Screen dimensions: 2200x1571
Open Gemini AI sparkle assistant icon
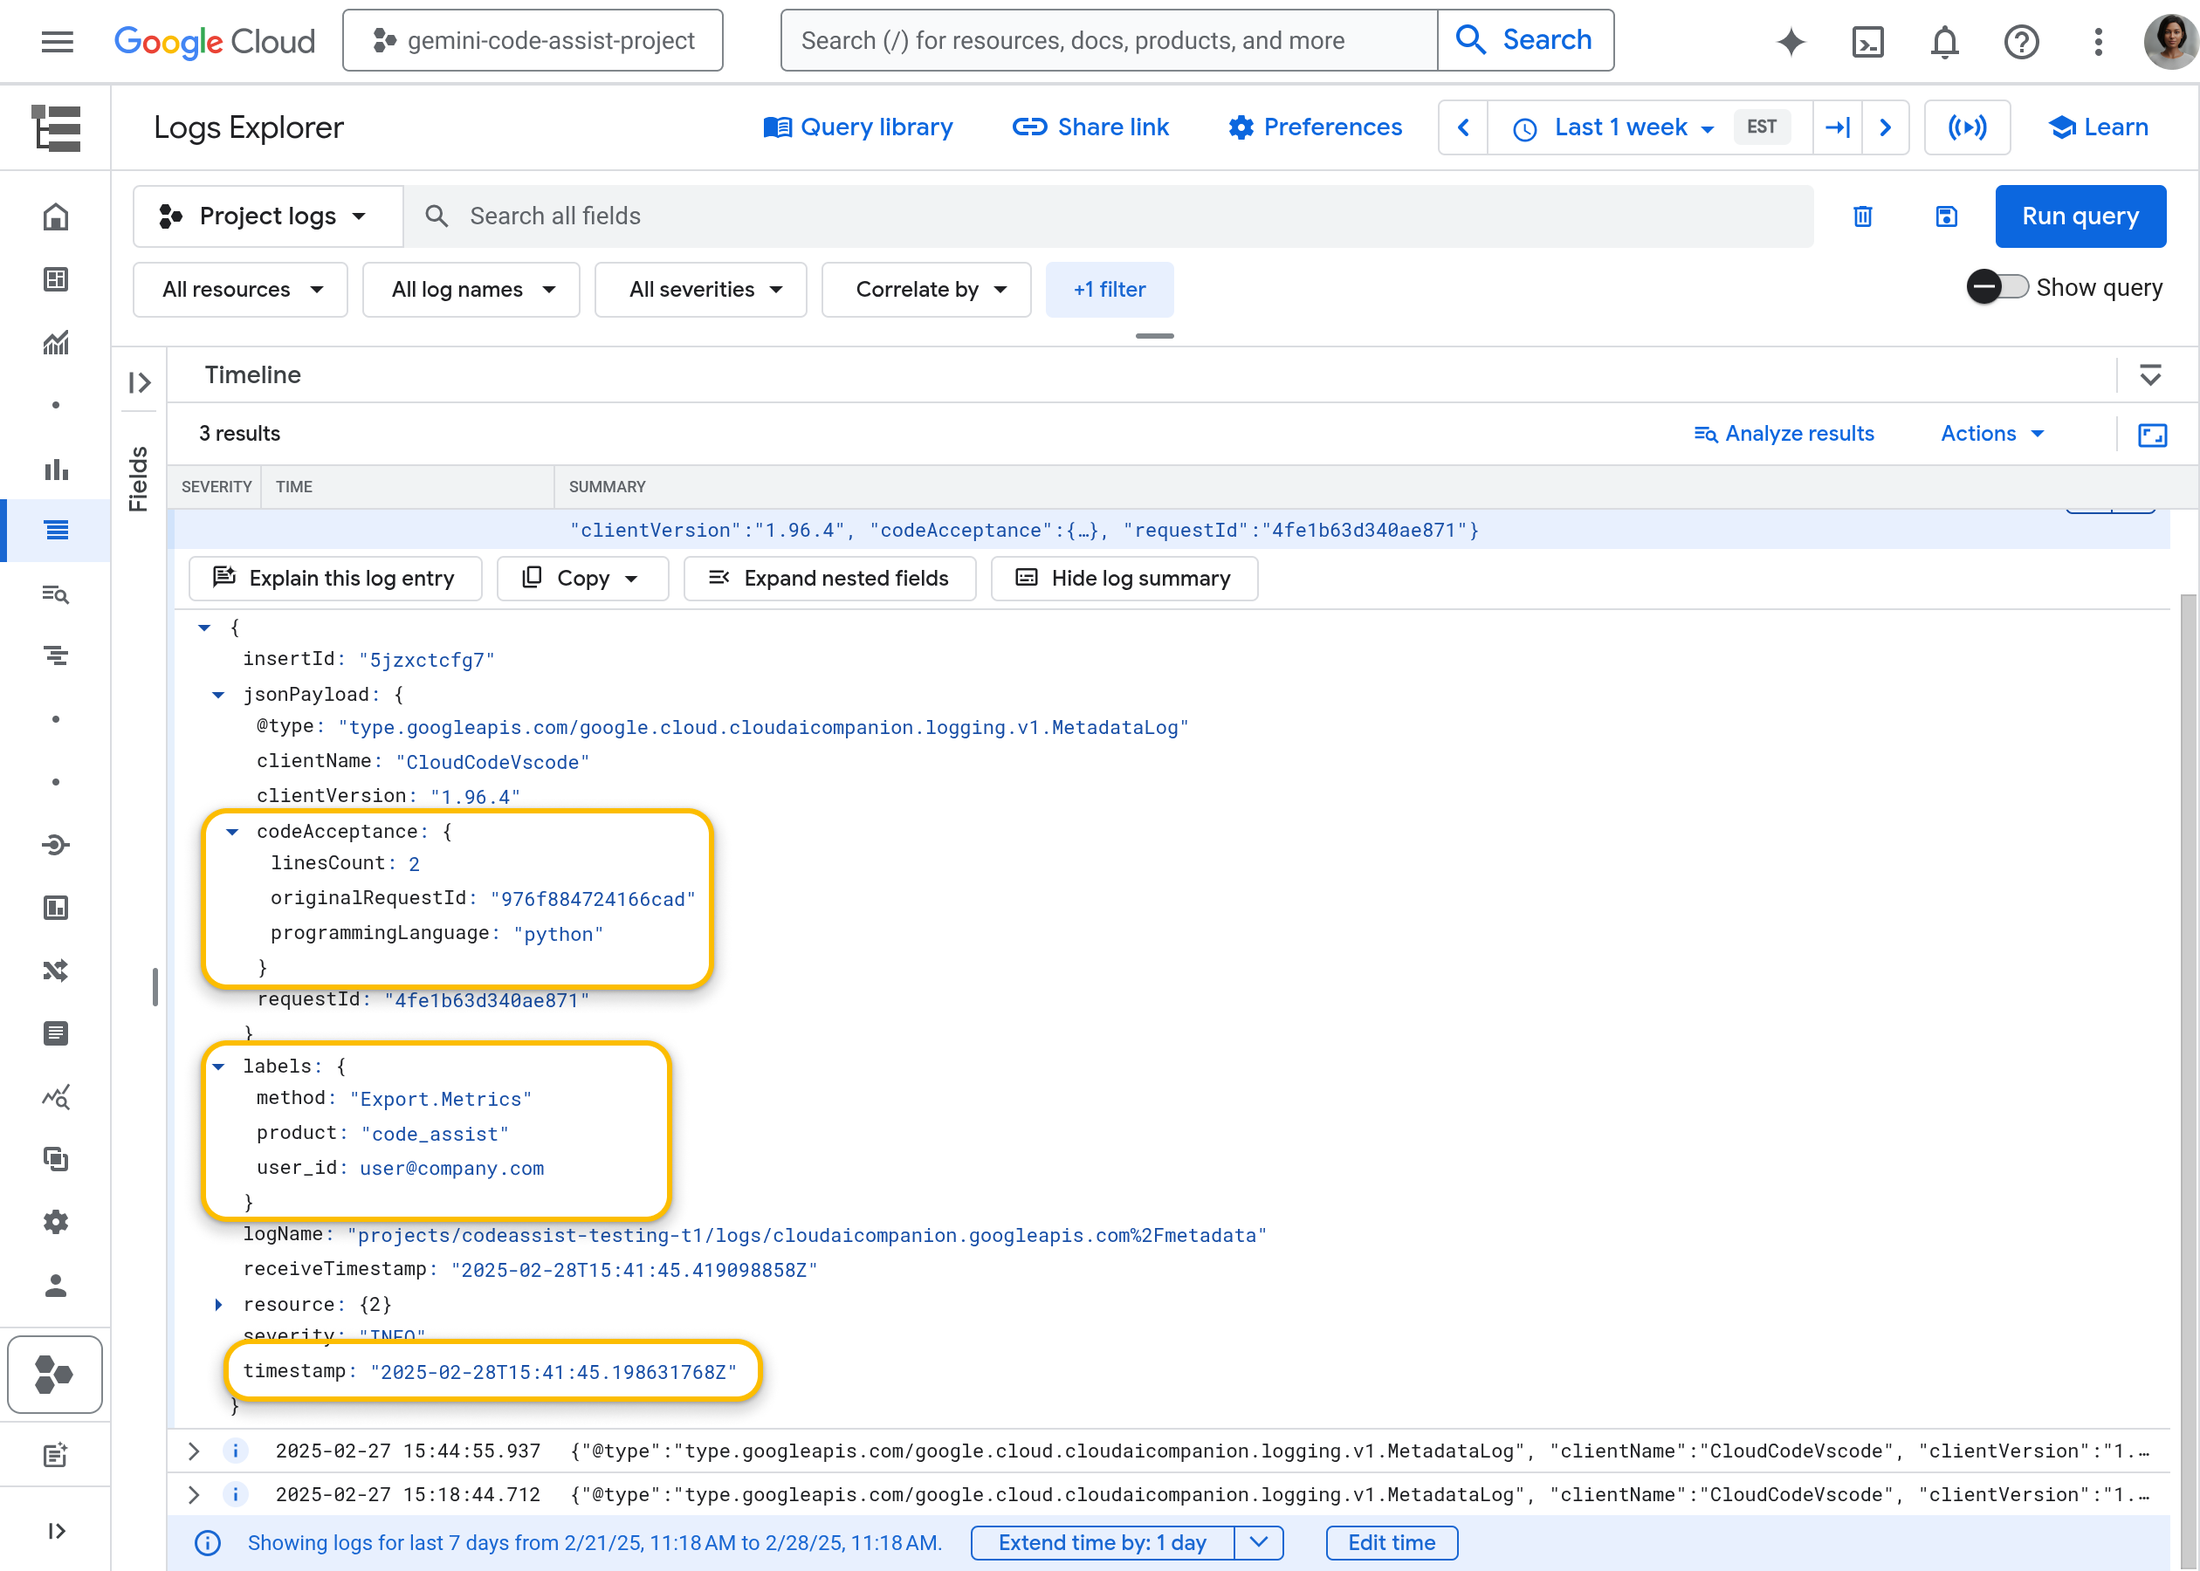(x=1791, y=41)
